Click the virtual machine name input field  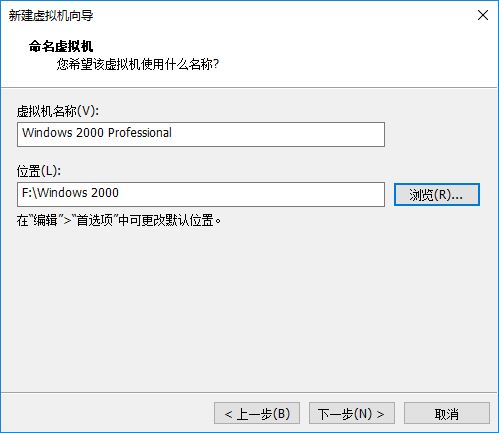[x=201, y=134]
